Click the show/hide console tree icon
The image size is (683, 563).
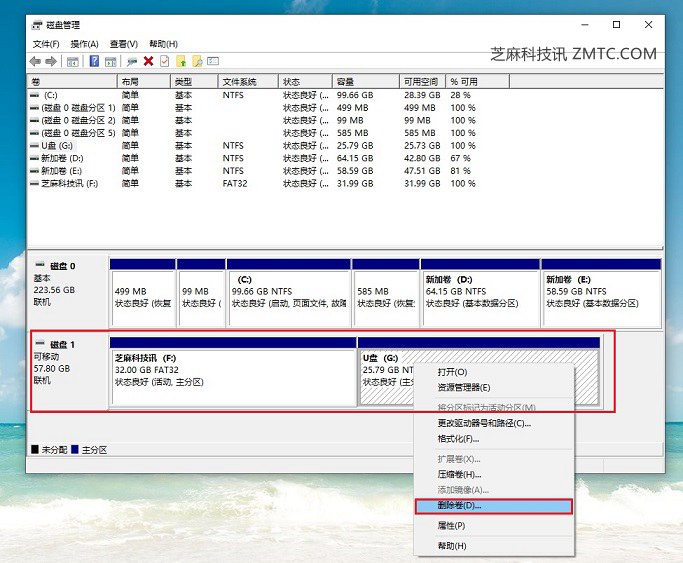72,62
